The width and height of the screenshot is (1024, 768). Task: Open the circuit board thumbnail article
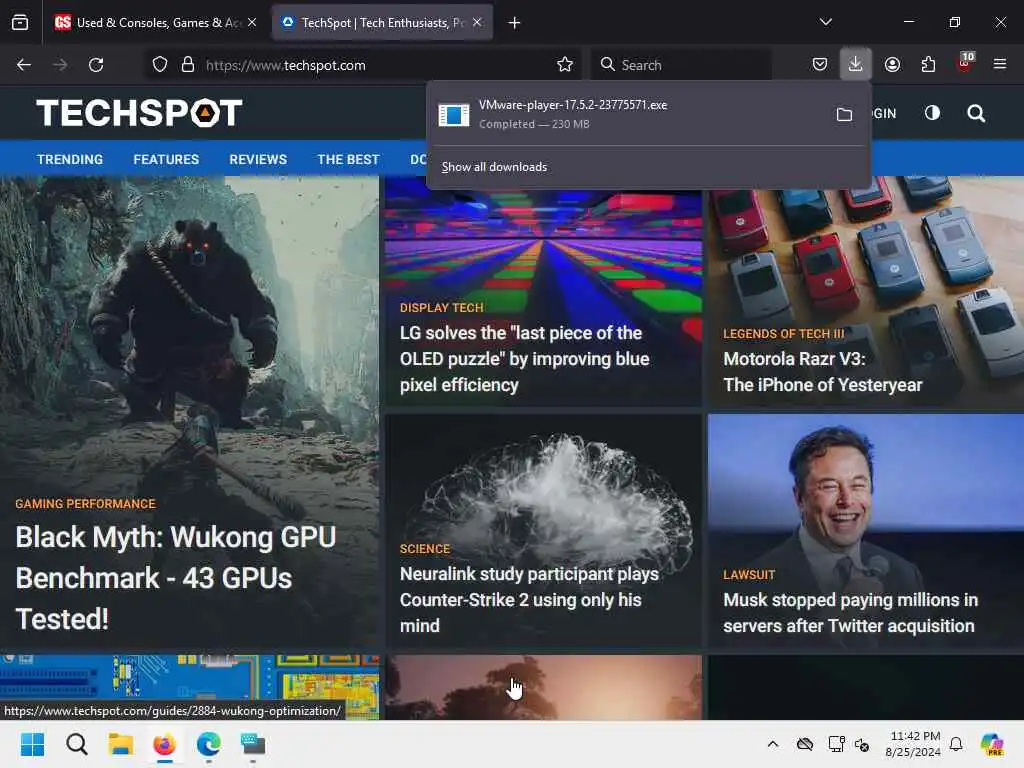coord(189,678)
